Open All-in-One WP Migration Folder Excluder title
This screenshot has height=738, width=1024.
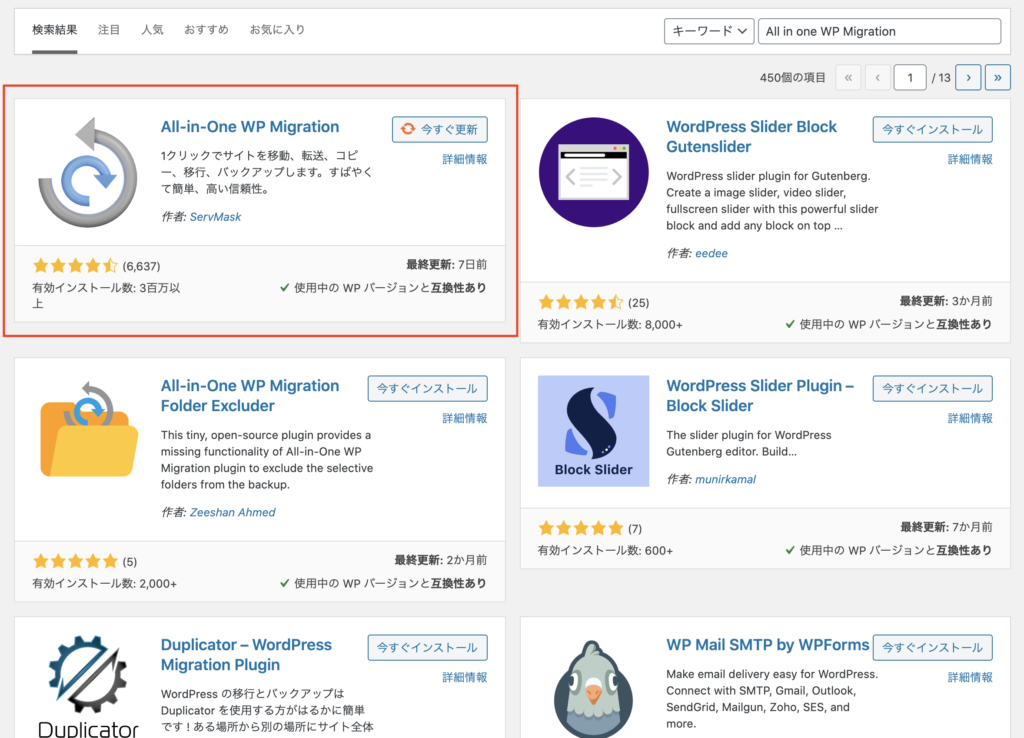coord(250,396)
